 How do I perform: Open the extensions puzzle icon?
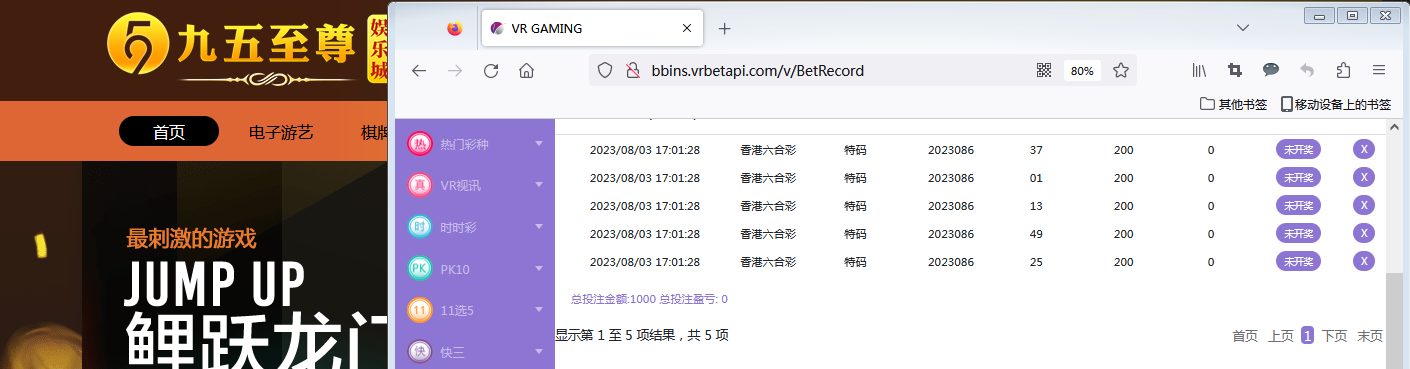(1343, 71)
